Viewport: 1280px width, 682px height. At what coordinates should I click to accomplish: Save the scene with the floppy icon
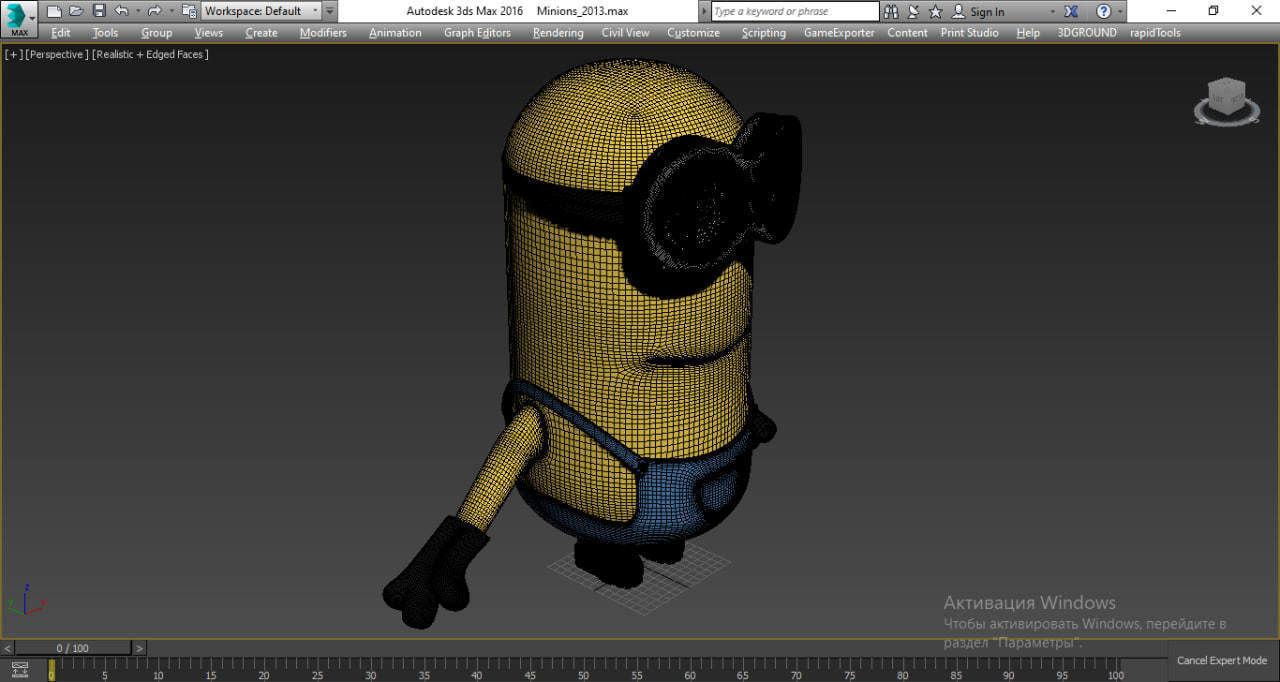coord(99,11)
